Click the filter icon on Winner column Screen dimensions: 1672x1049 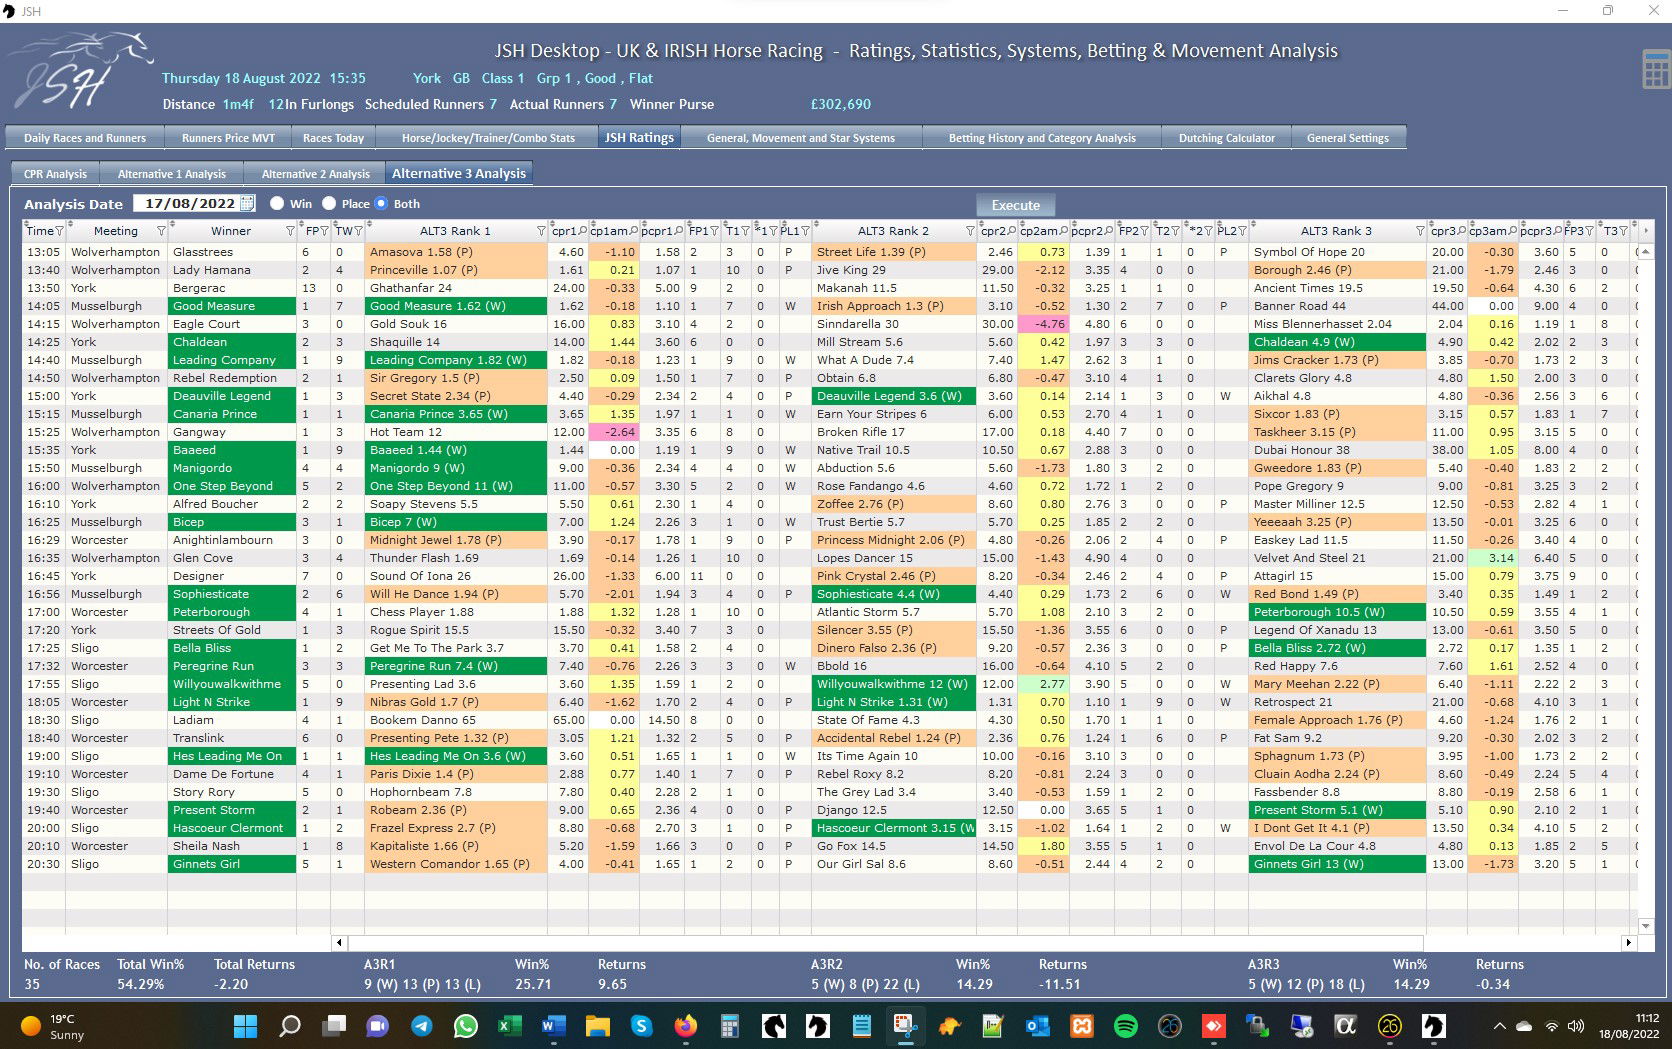[290, 231]
